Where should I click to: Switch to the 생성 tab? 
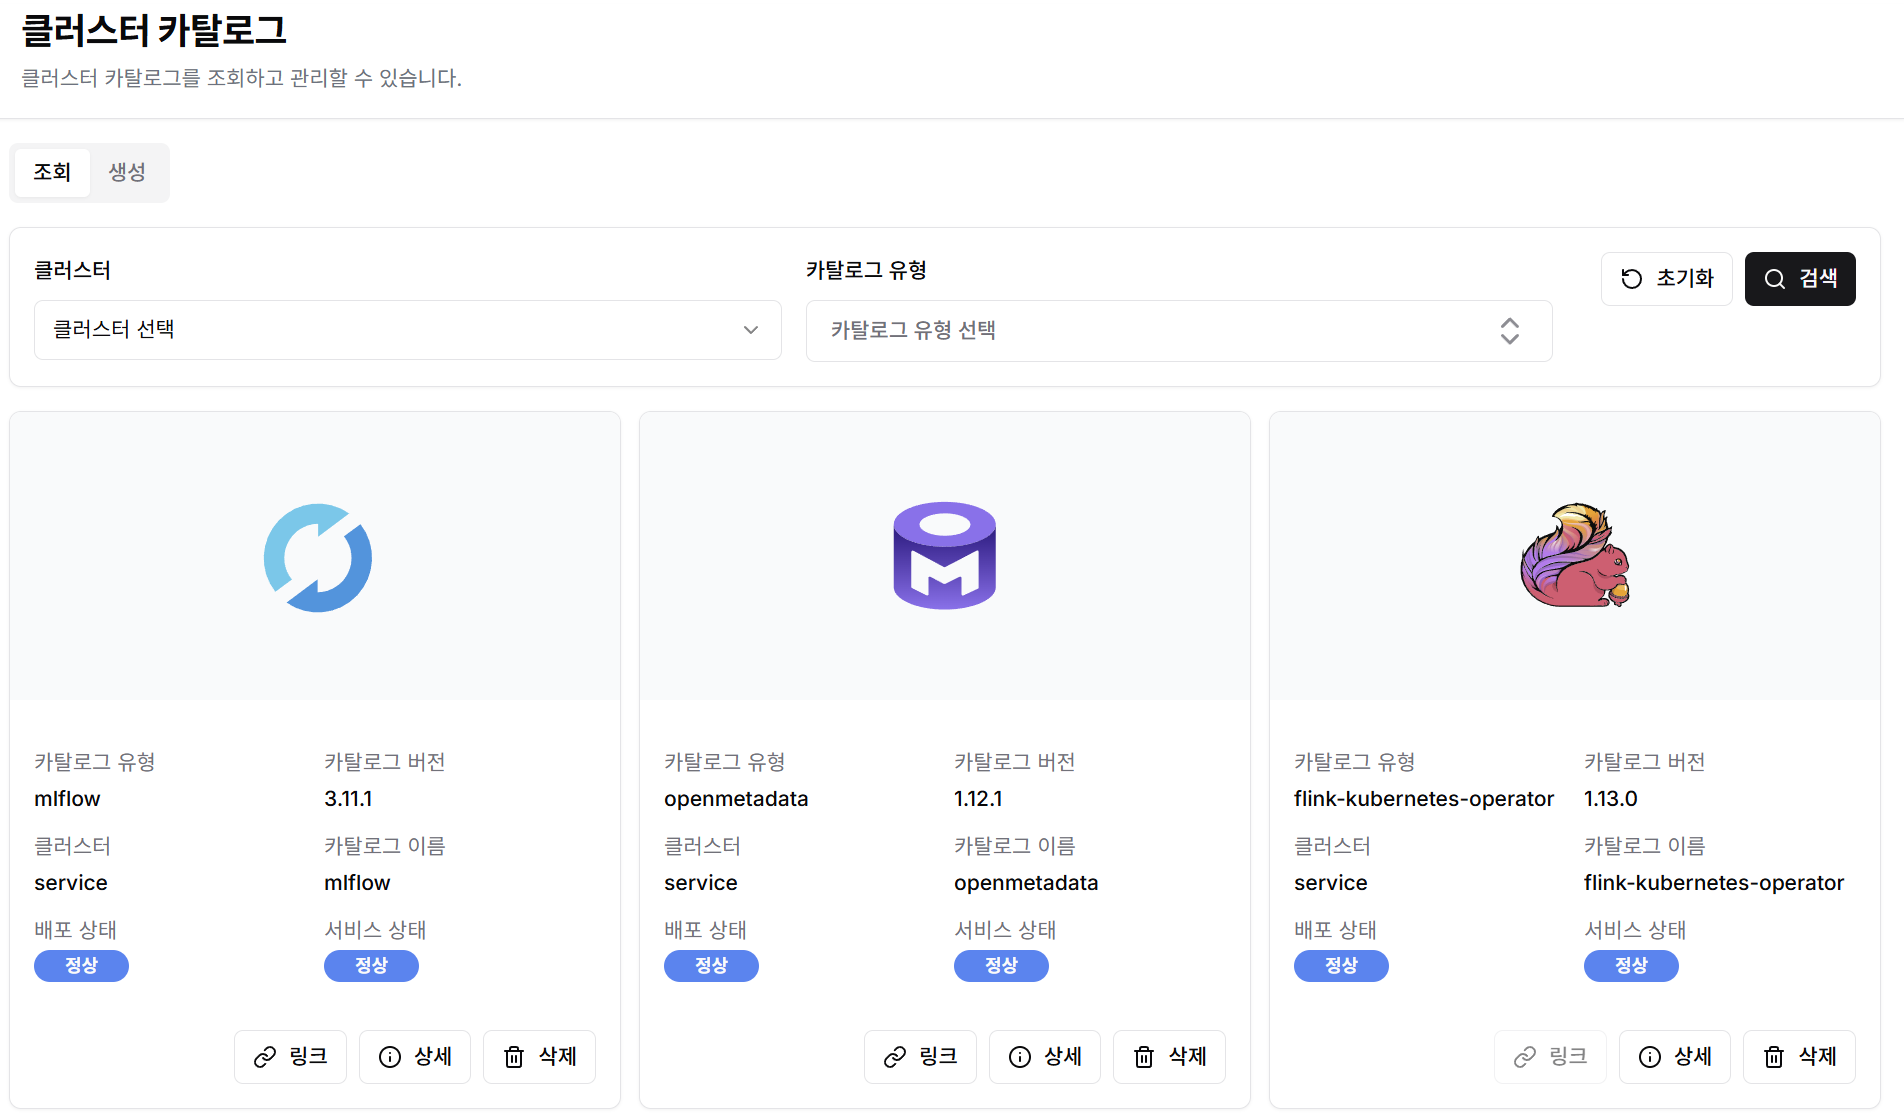point(127,172)
